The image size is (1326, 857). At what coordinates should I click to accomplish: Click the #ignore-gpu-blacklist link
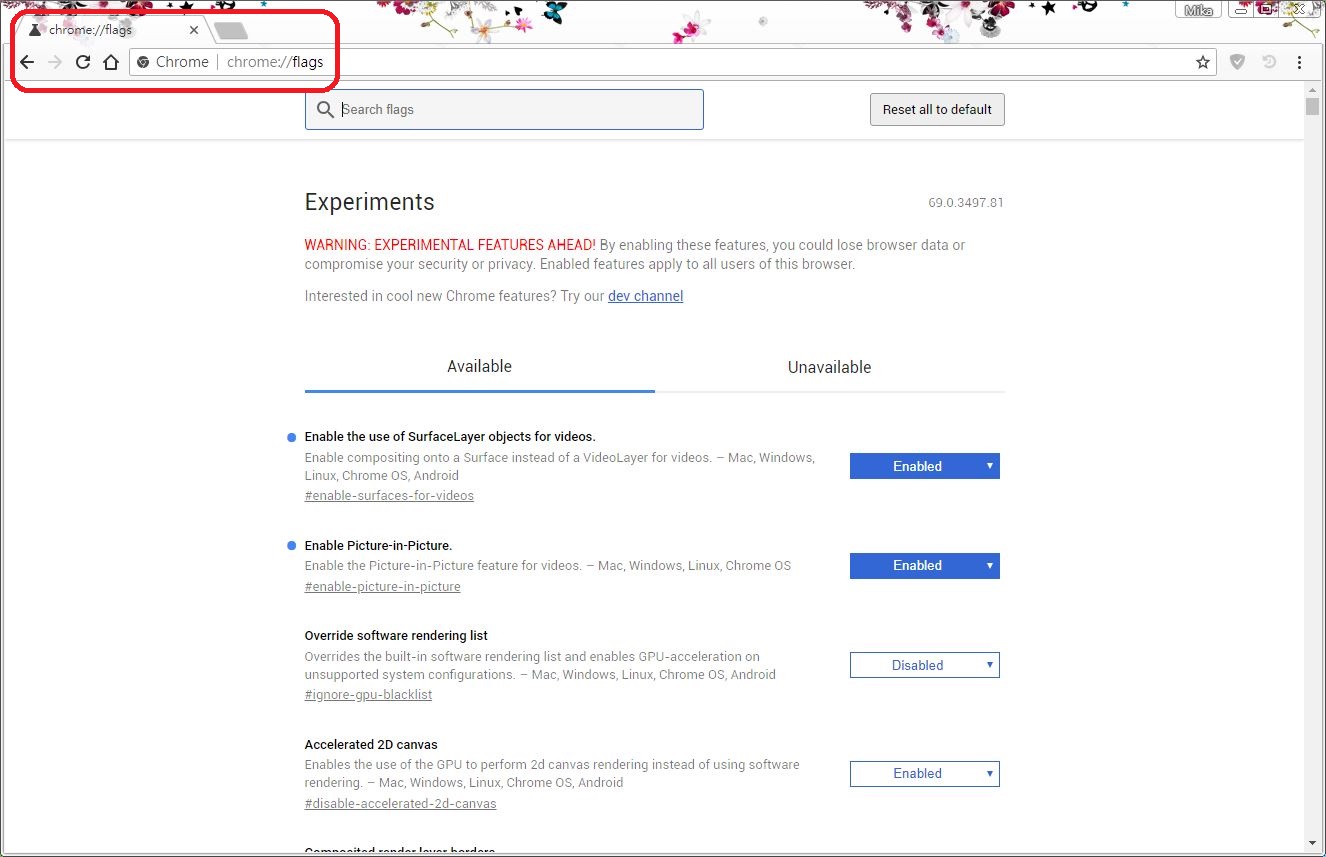tap(368, 695)
